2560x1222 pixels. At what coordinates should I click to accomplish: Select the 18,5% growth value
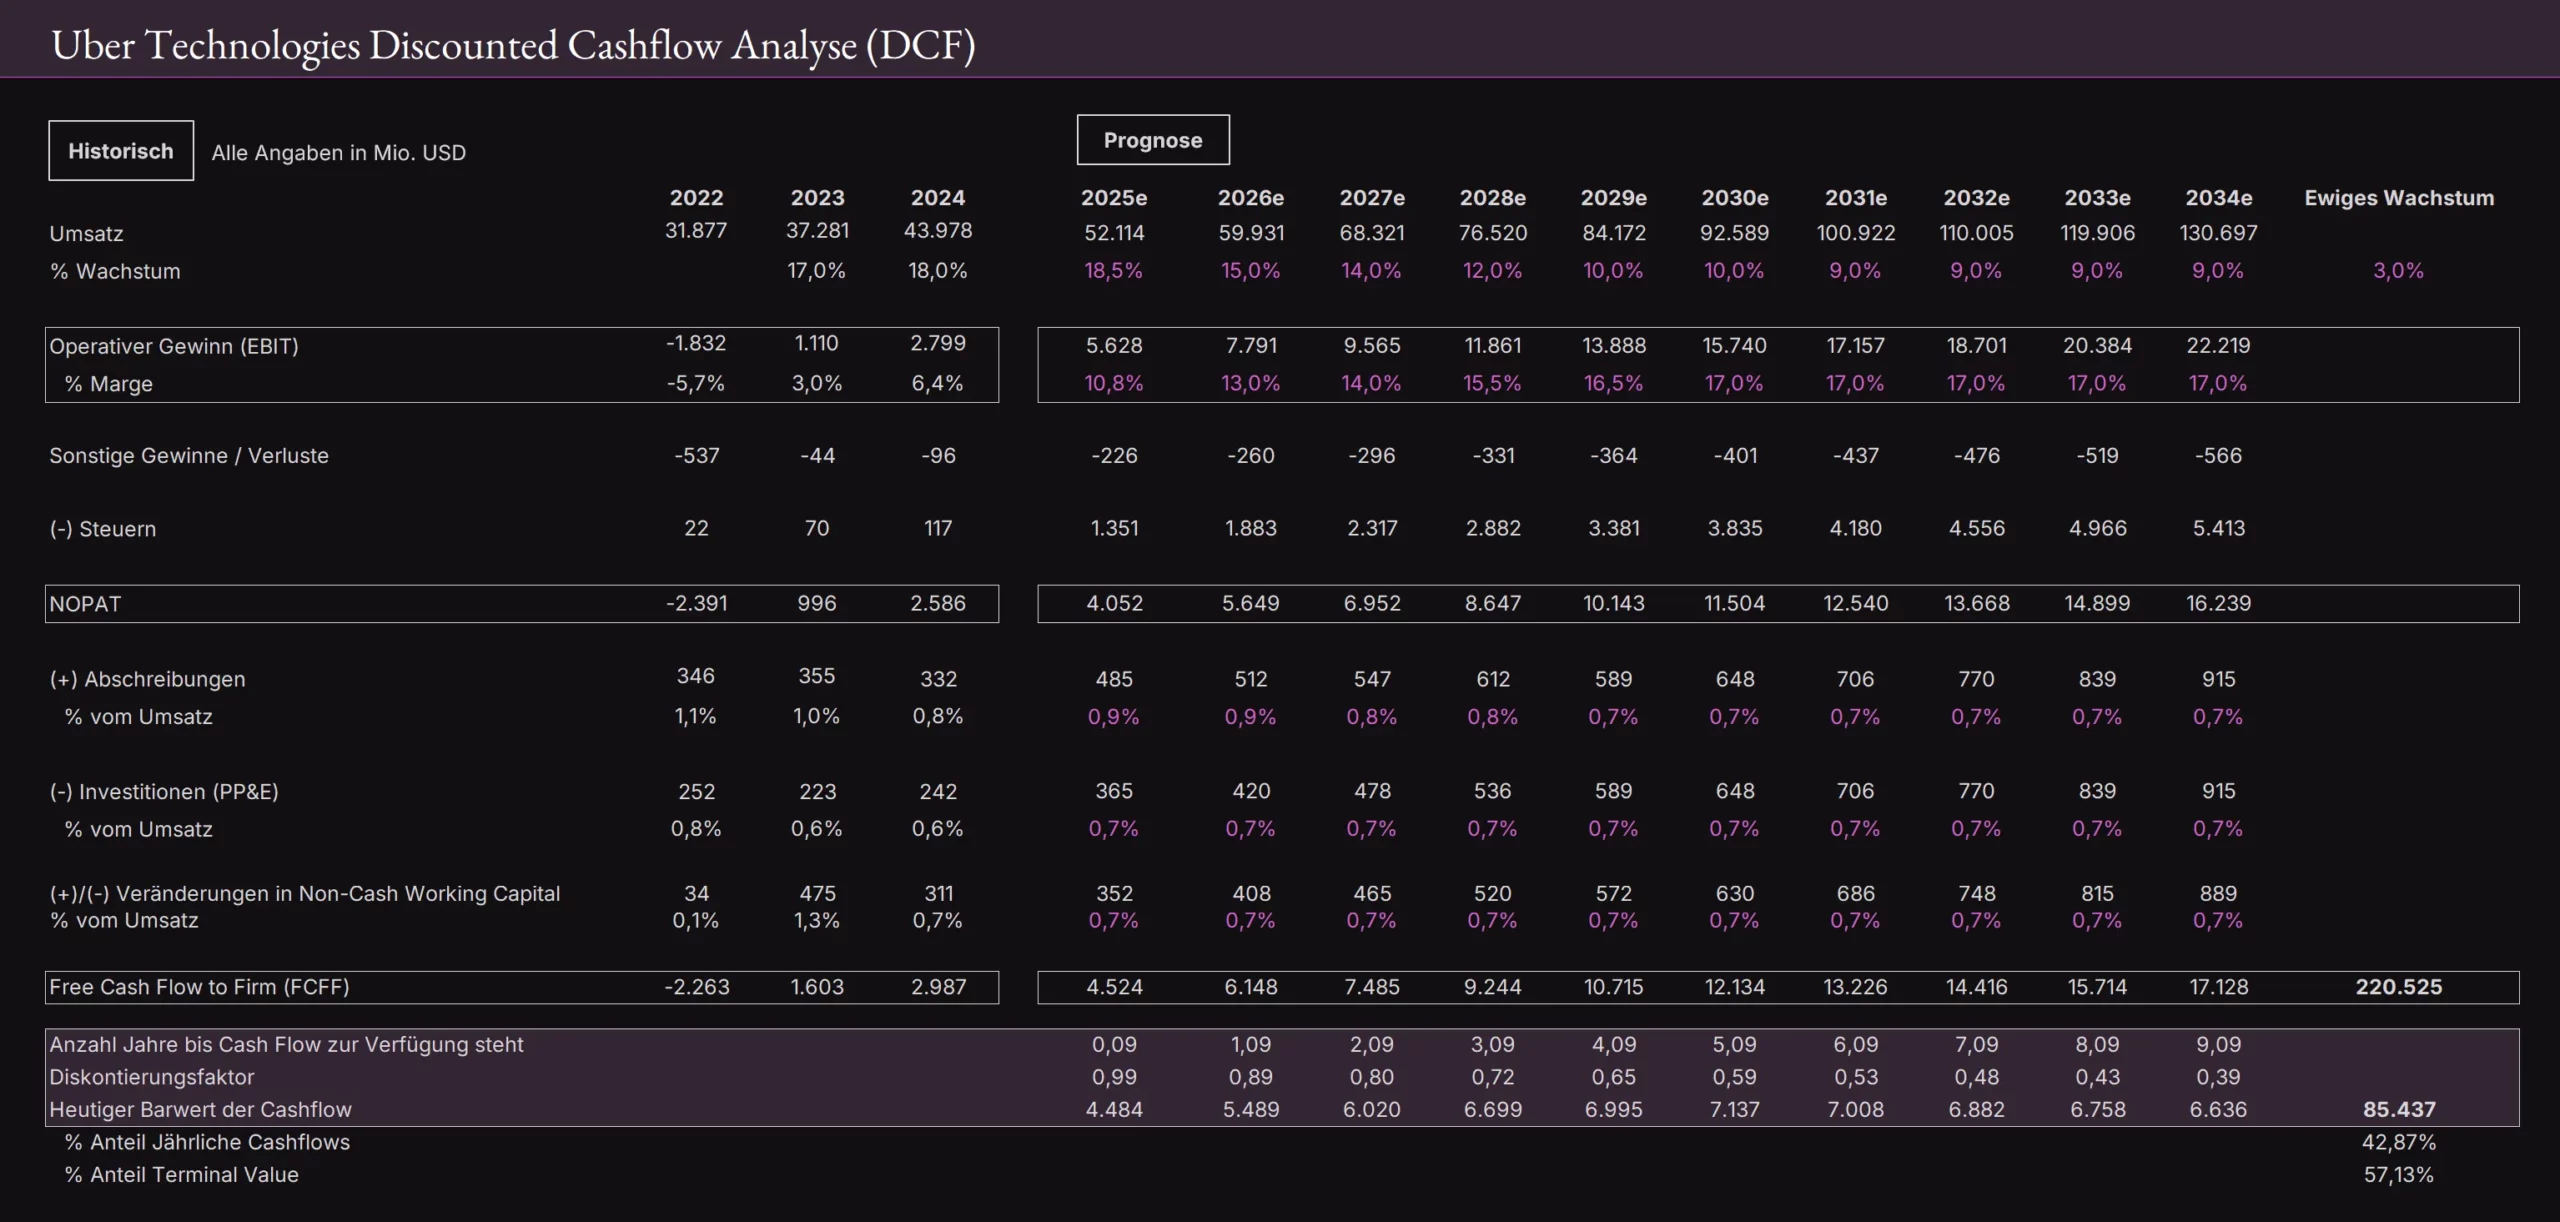(x=1114, y=271)
